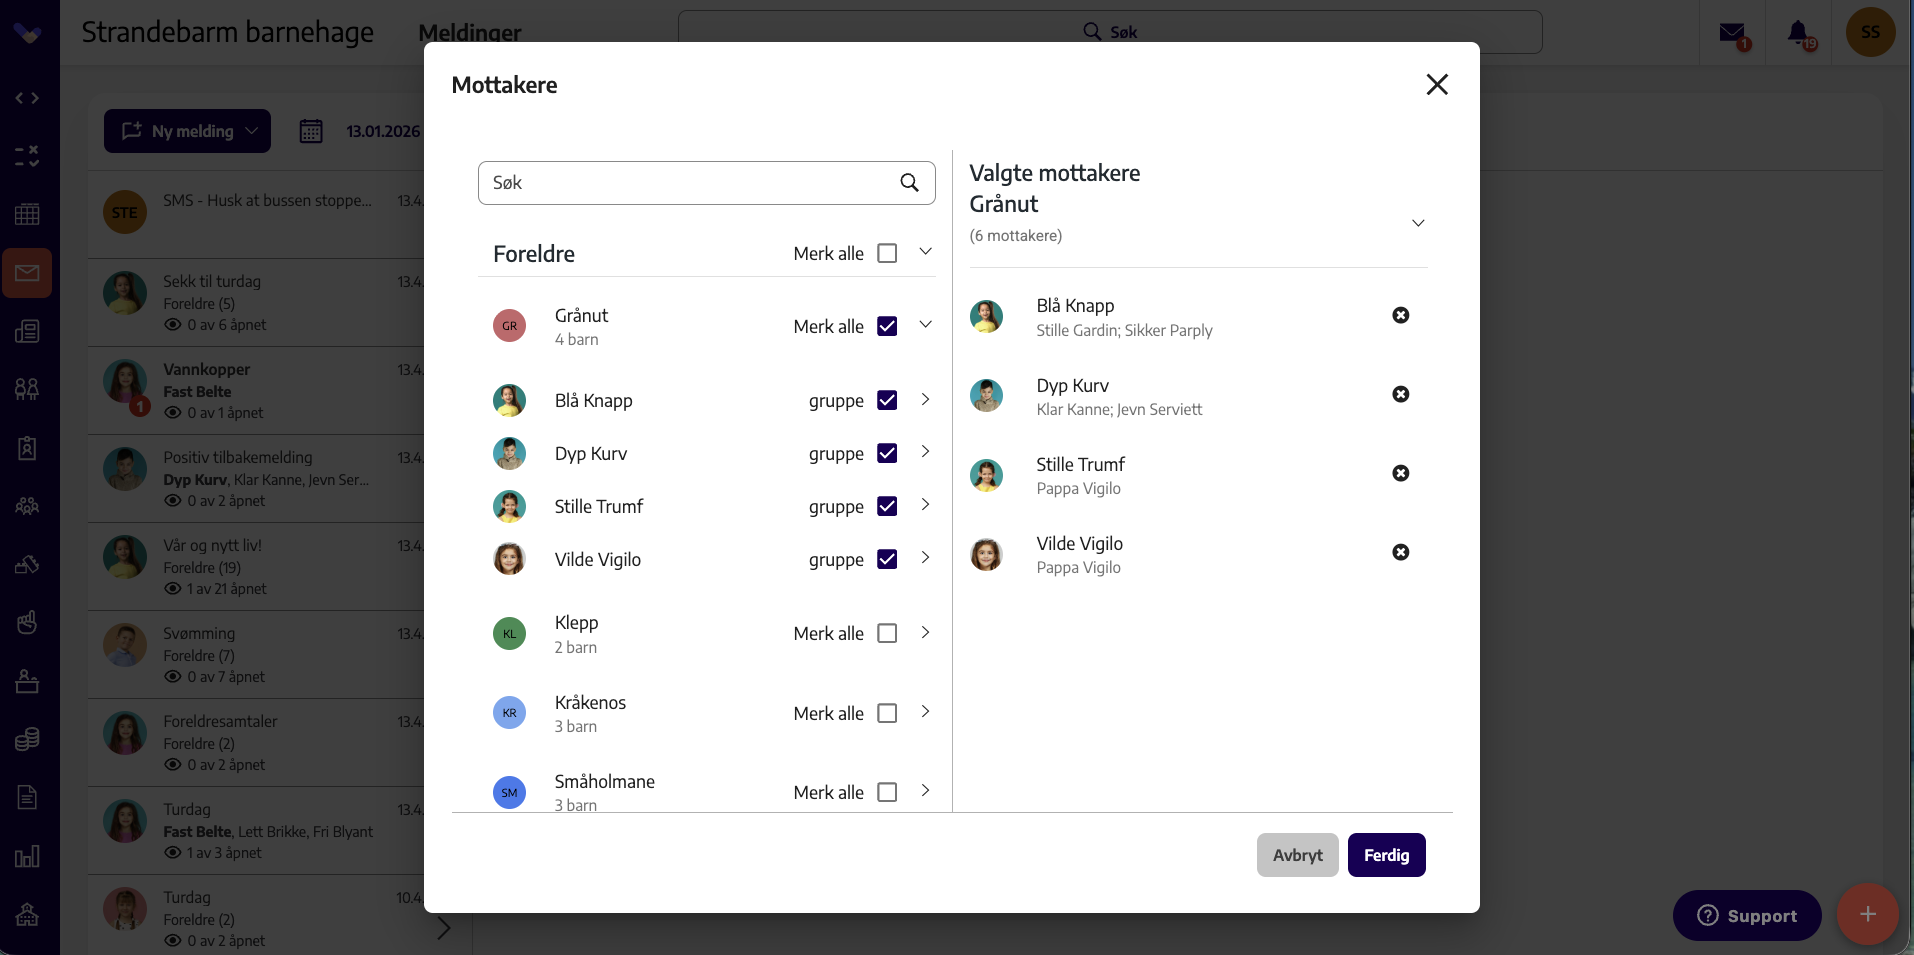Open the calendar date picker icon
The width and height of the screenshot is (1914, 955).
311,131
